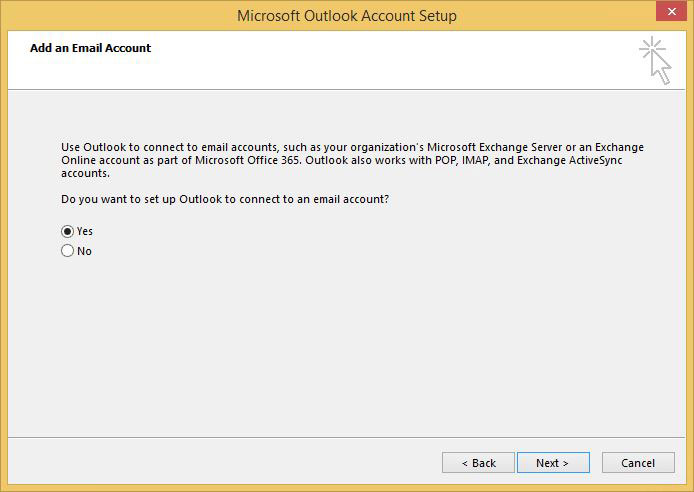This screenshot has height=492, width=694.
Task: Return to previous page with Back
Action: click(478, 462)
